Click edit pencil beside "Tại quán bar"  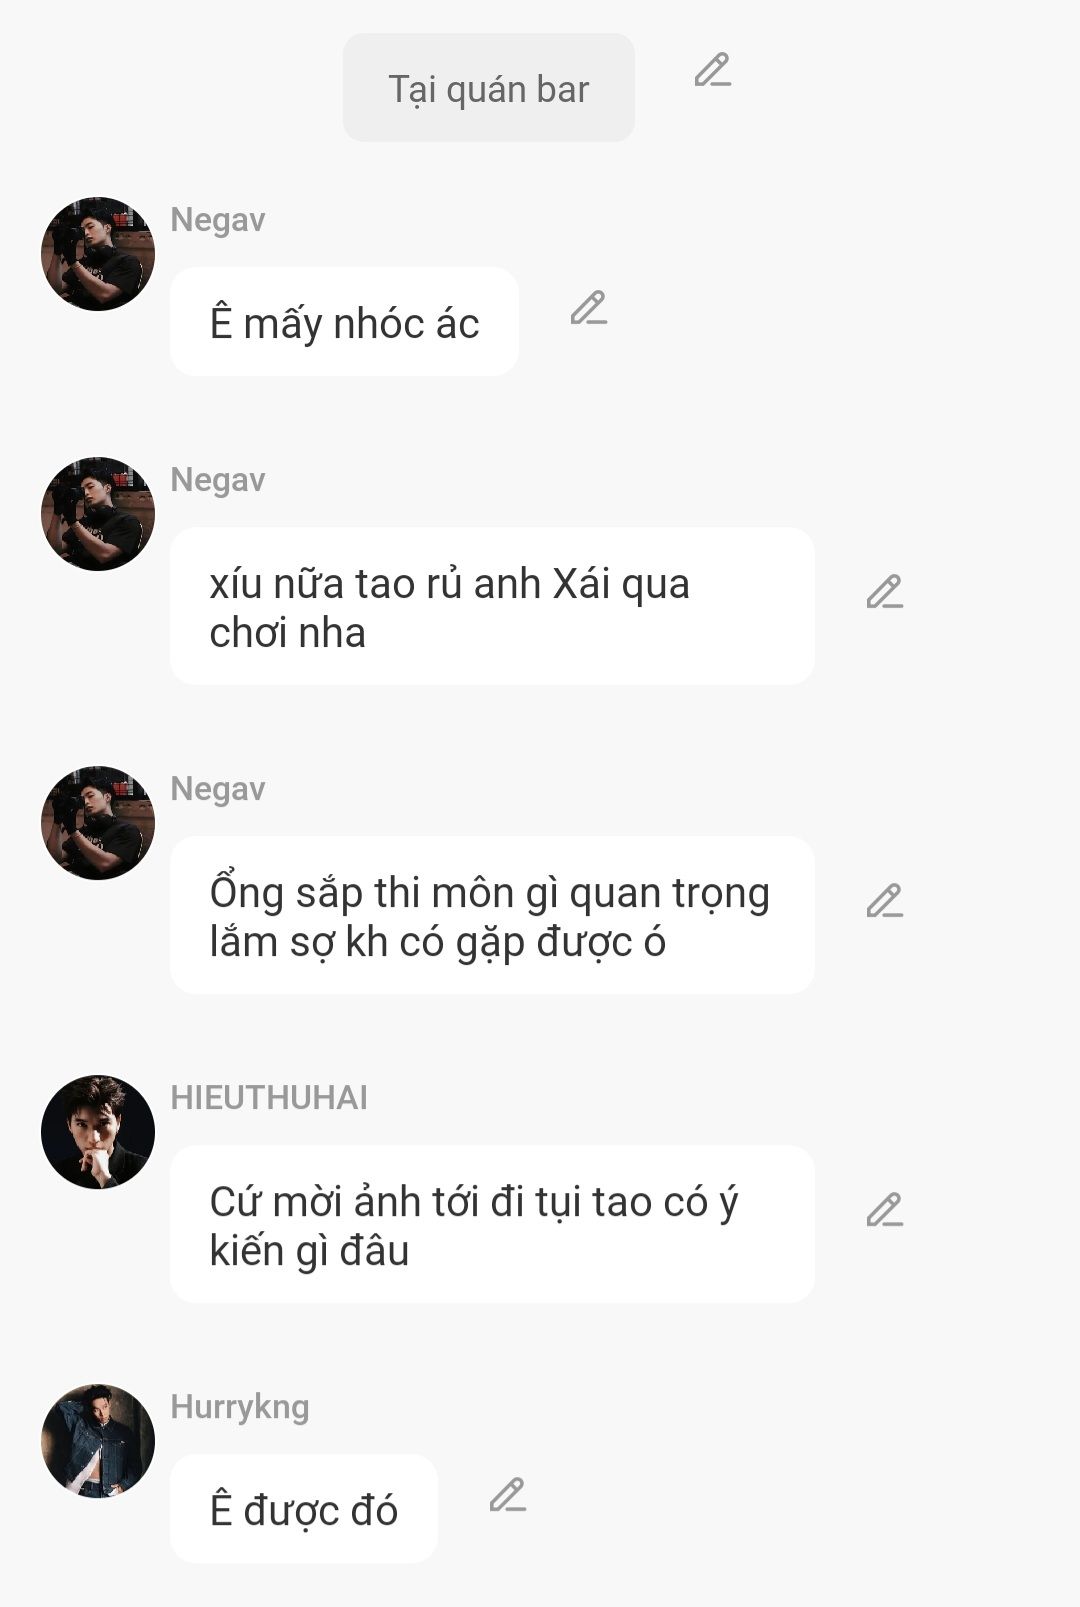(x=712, y=70)
